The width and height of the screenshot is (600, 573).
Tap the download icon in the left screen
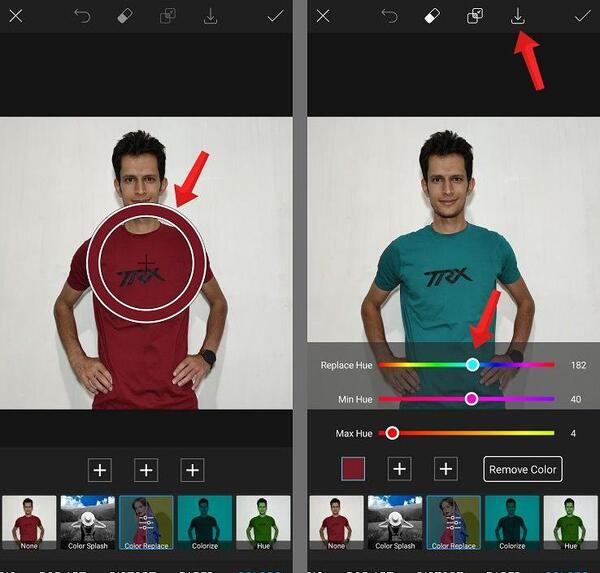coord(210,16)
